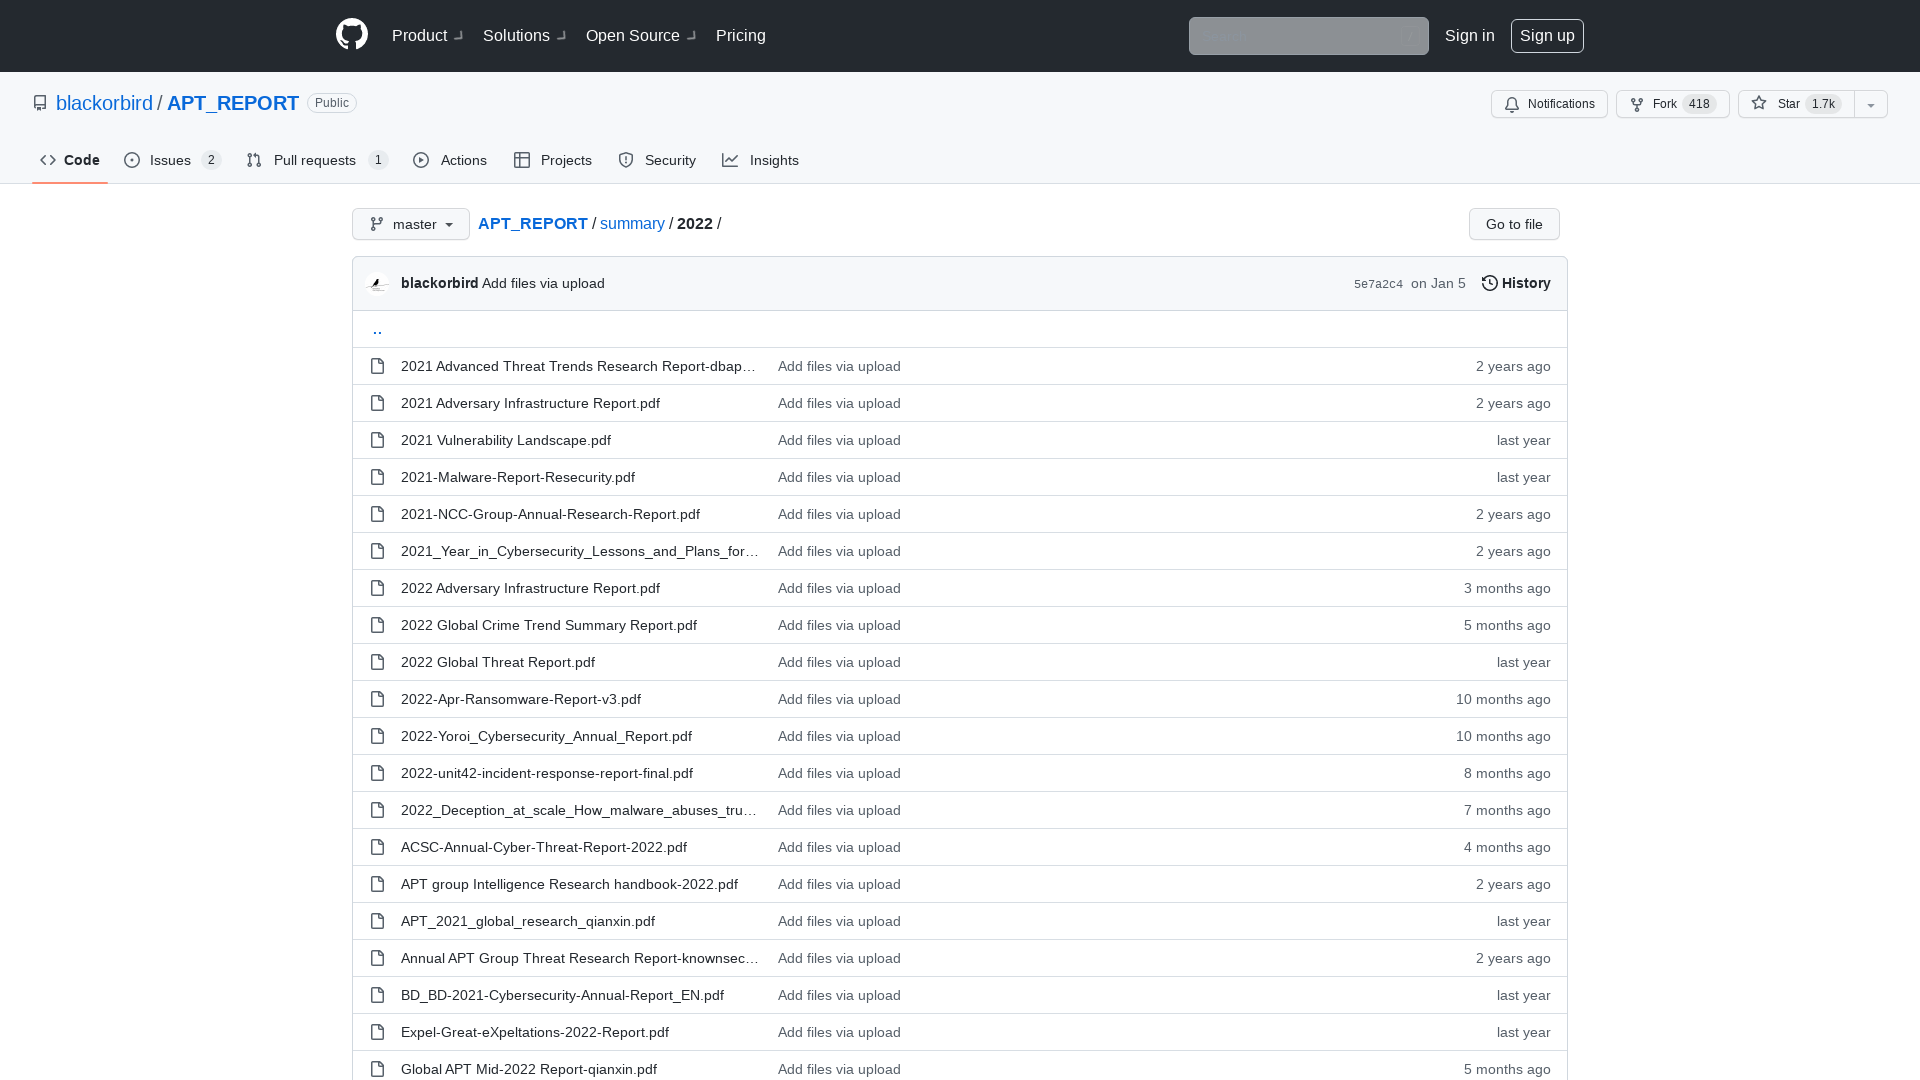
Task: Open the file icon for Annual APT Group Threat Research Report
Action: (x=377, y=958)
